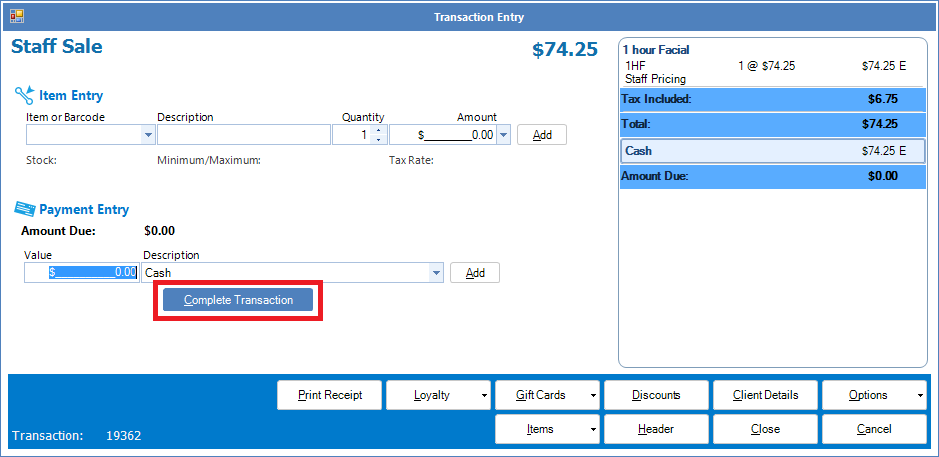Open Client Details
The width and height of the screenshot is (939, 457).
click(x=765, y=395)
